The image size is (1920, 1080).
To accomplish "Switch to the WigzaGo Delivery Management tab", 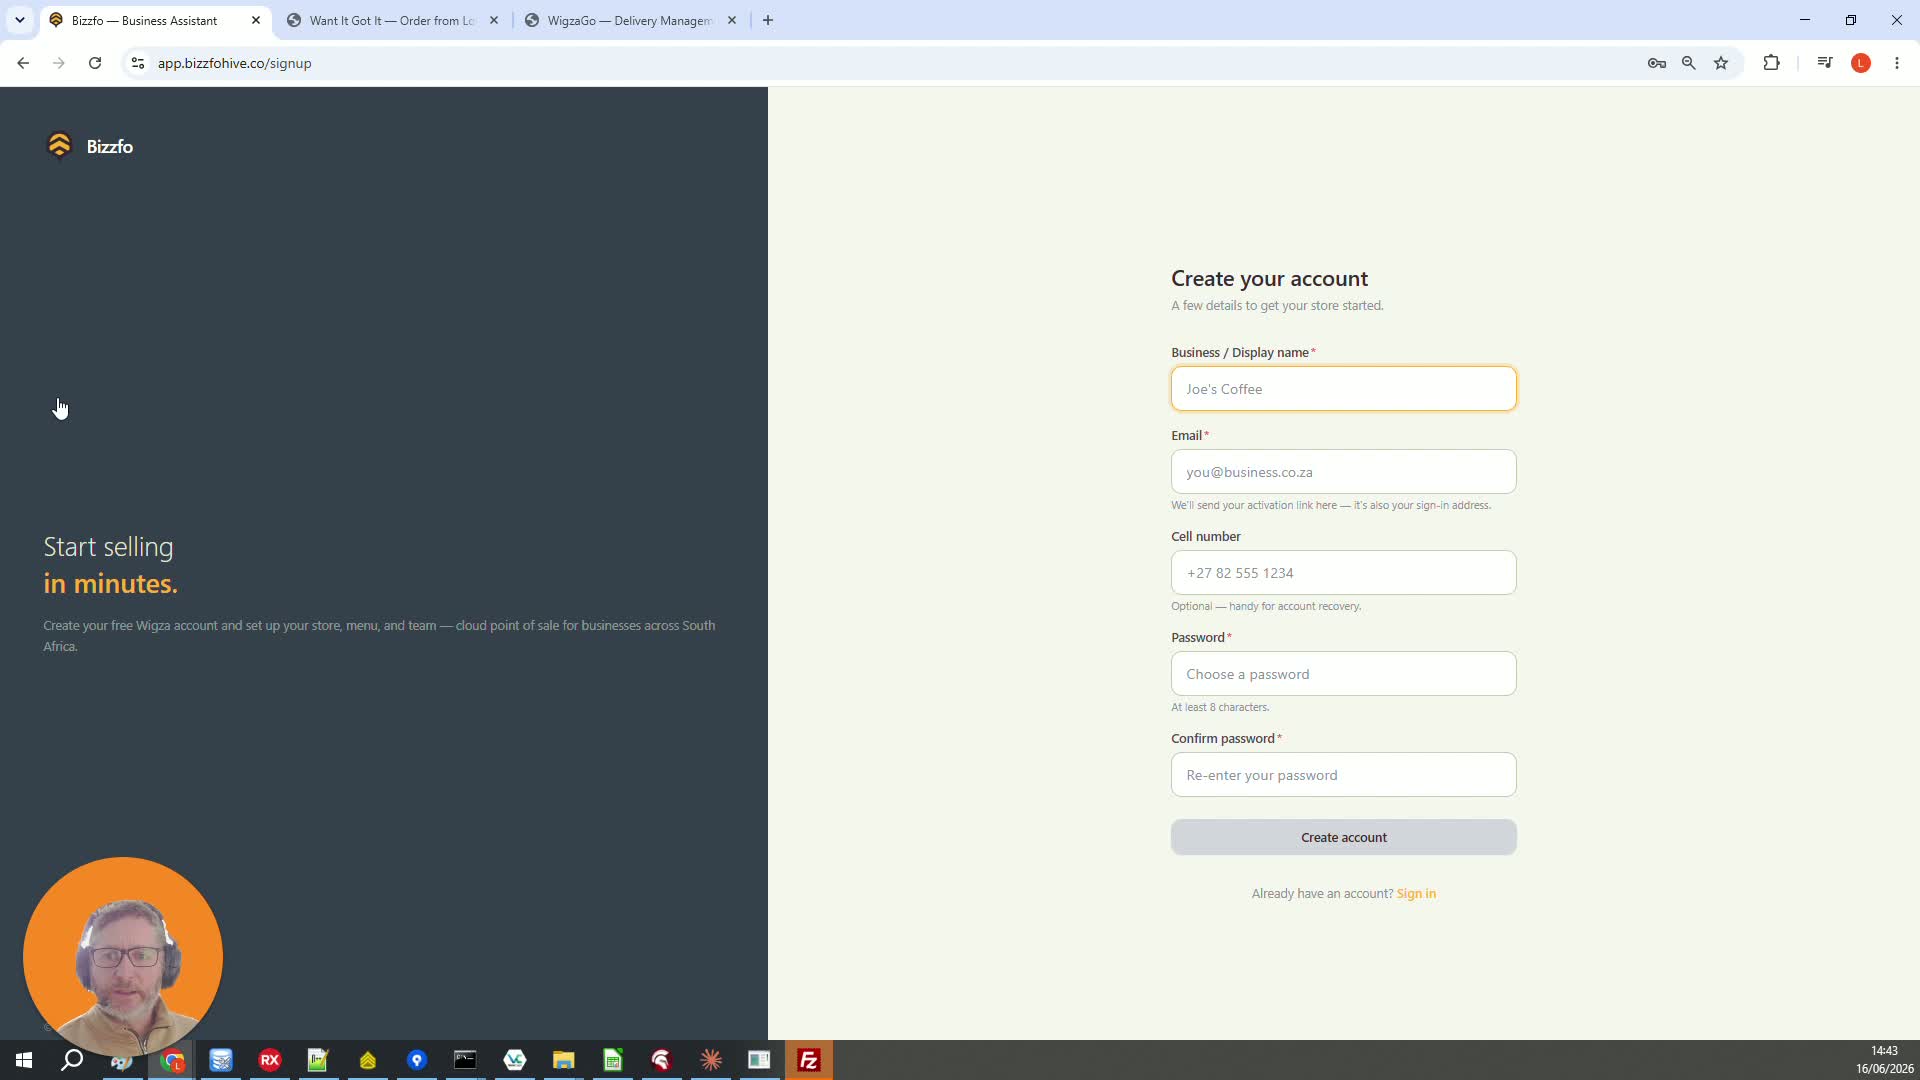I will [630, 20].
